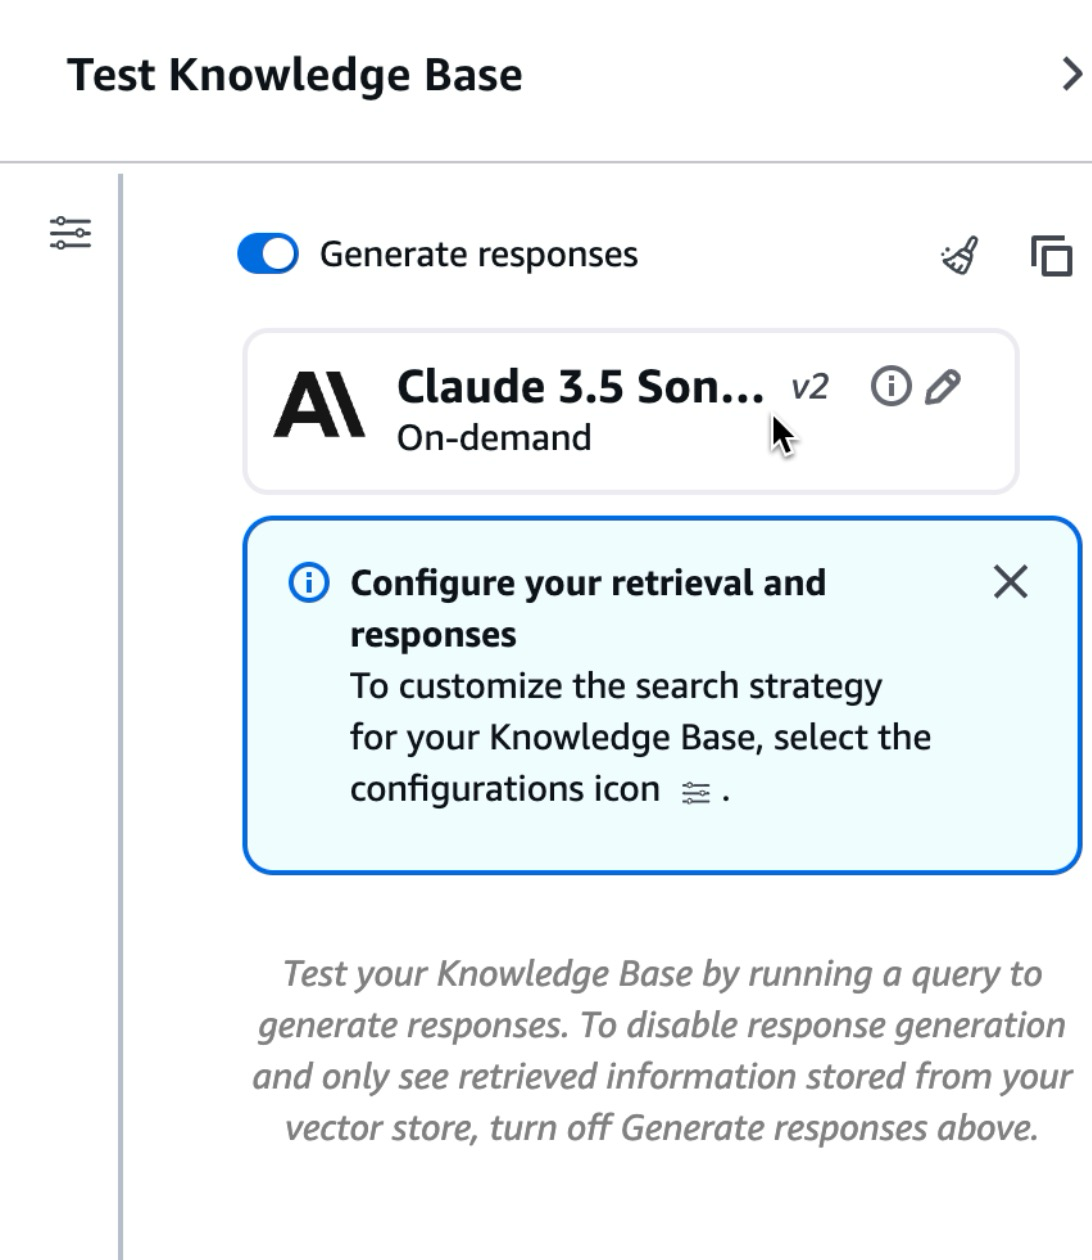1092x1260 pixels.
Task: Disable the Generate responses switch
Action: 268,254
